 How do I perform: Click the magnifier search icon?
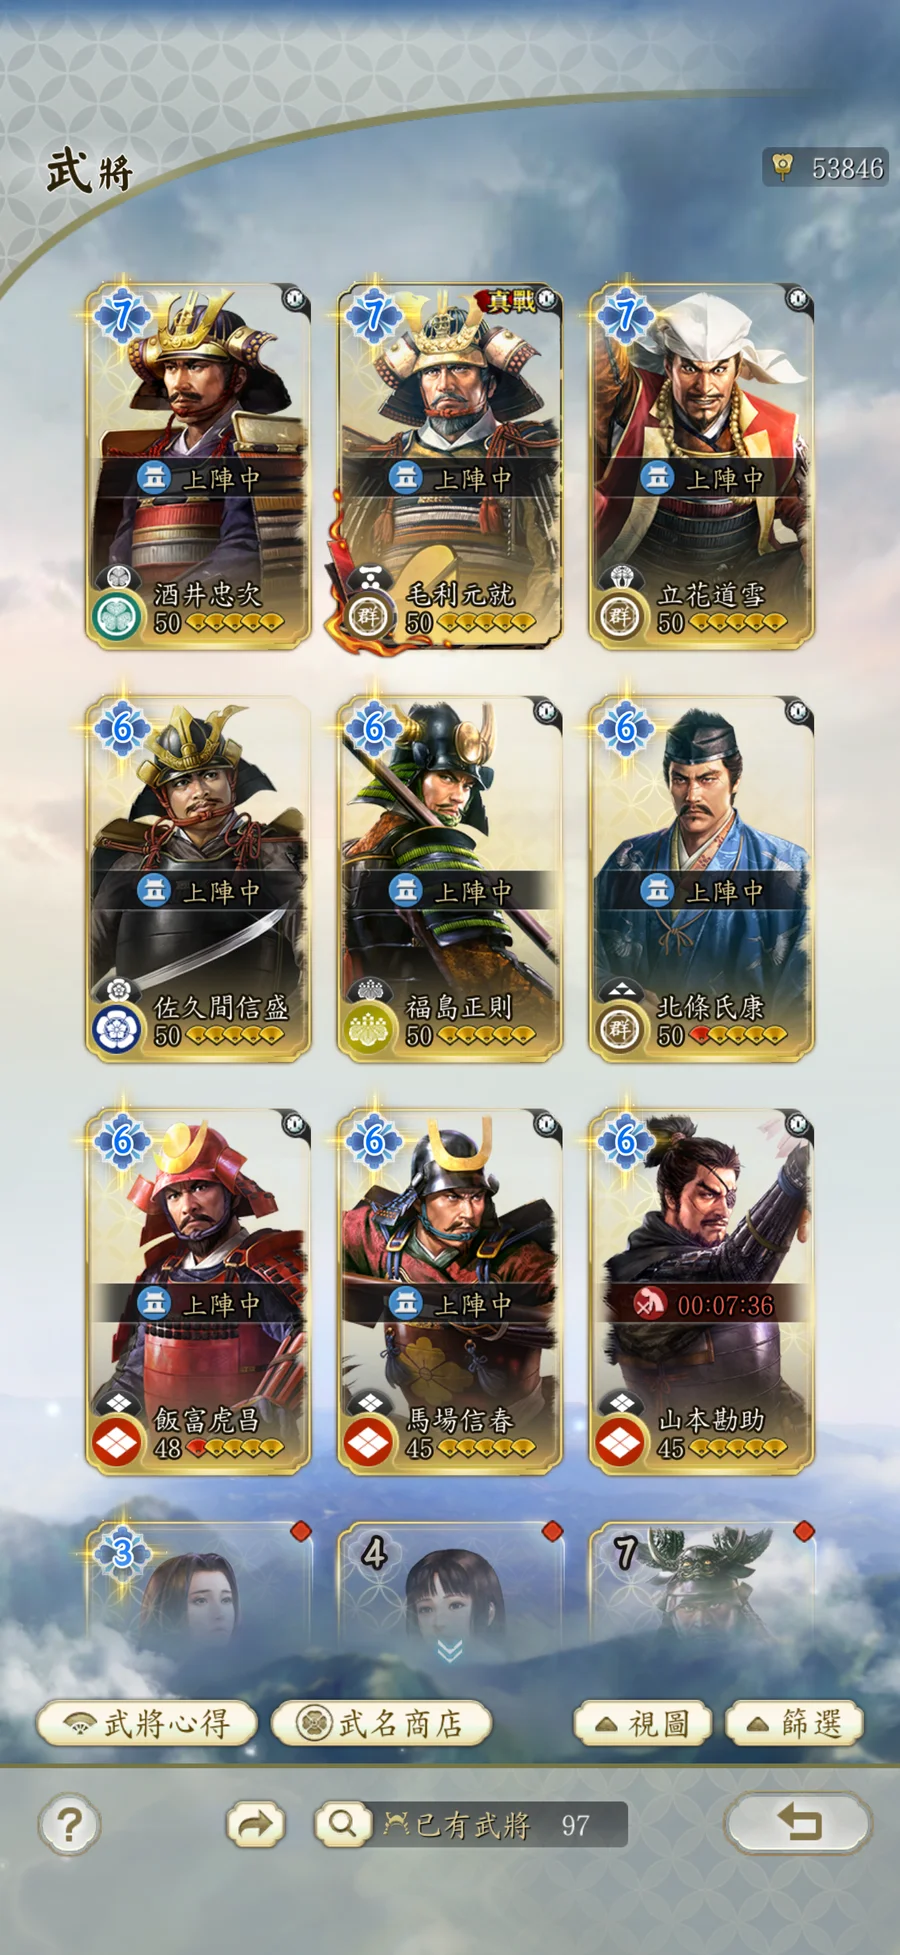click(341, 1824)
